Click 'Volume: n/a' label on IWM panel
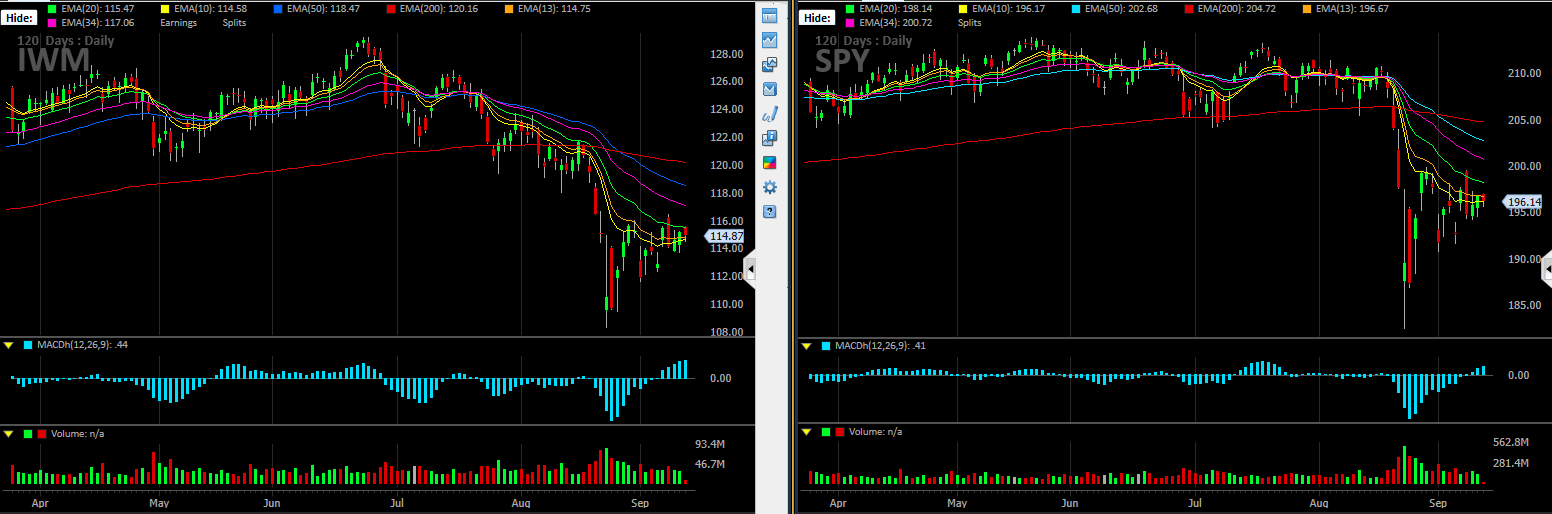1552x514 pixels. coord(77,433)
